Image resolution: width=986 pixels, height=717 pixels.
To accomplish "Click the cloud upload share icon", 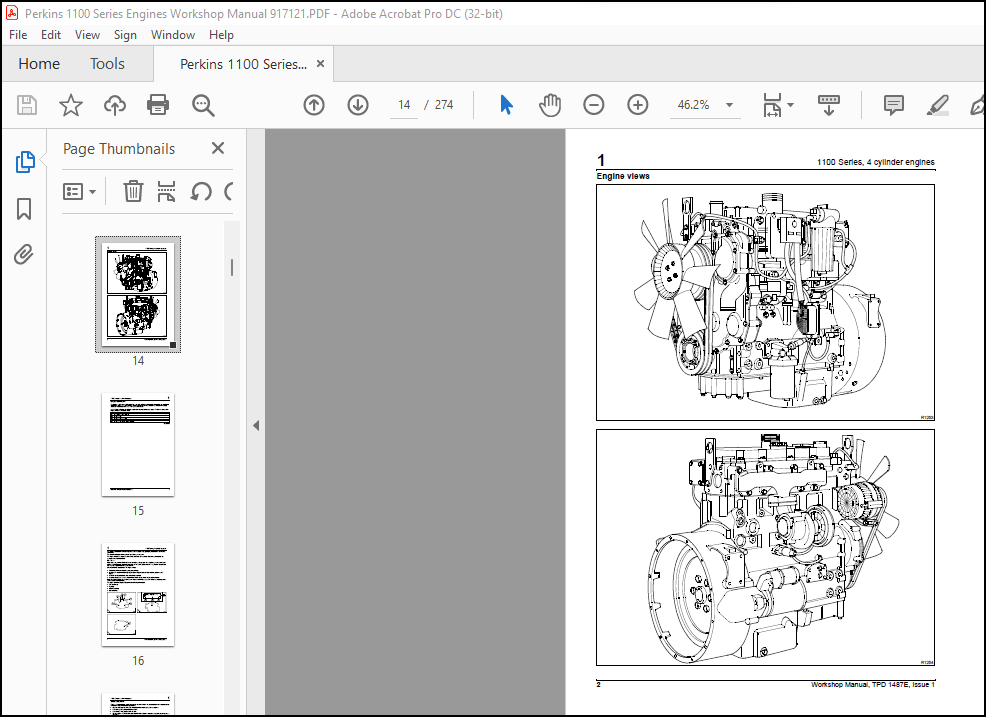I will click(x=114, y=105).
